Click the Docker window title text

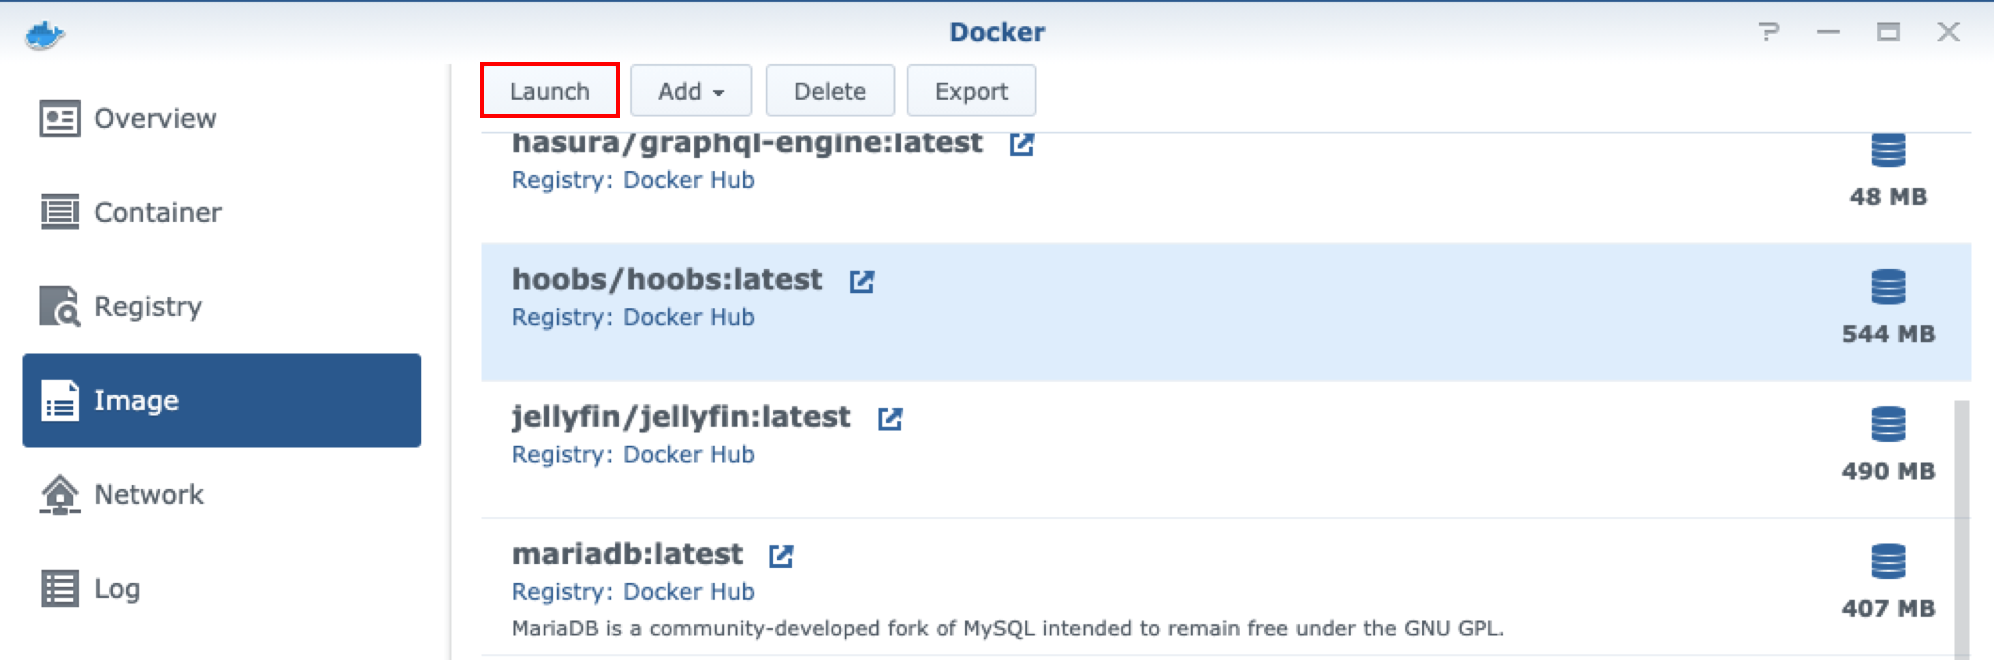(x=997, y=32)
